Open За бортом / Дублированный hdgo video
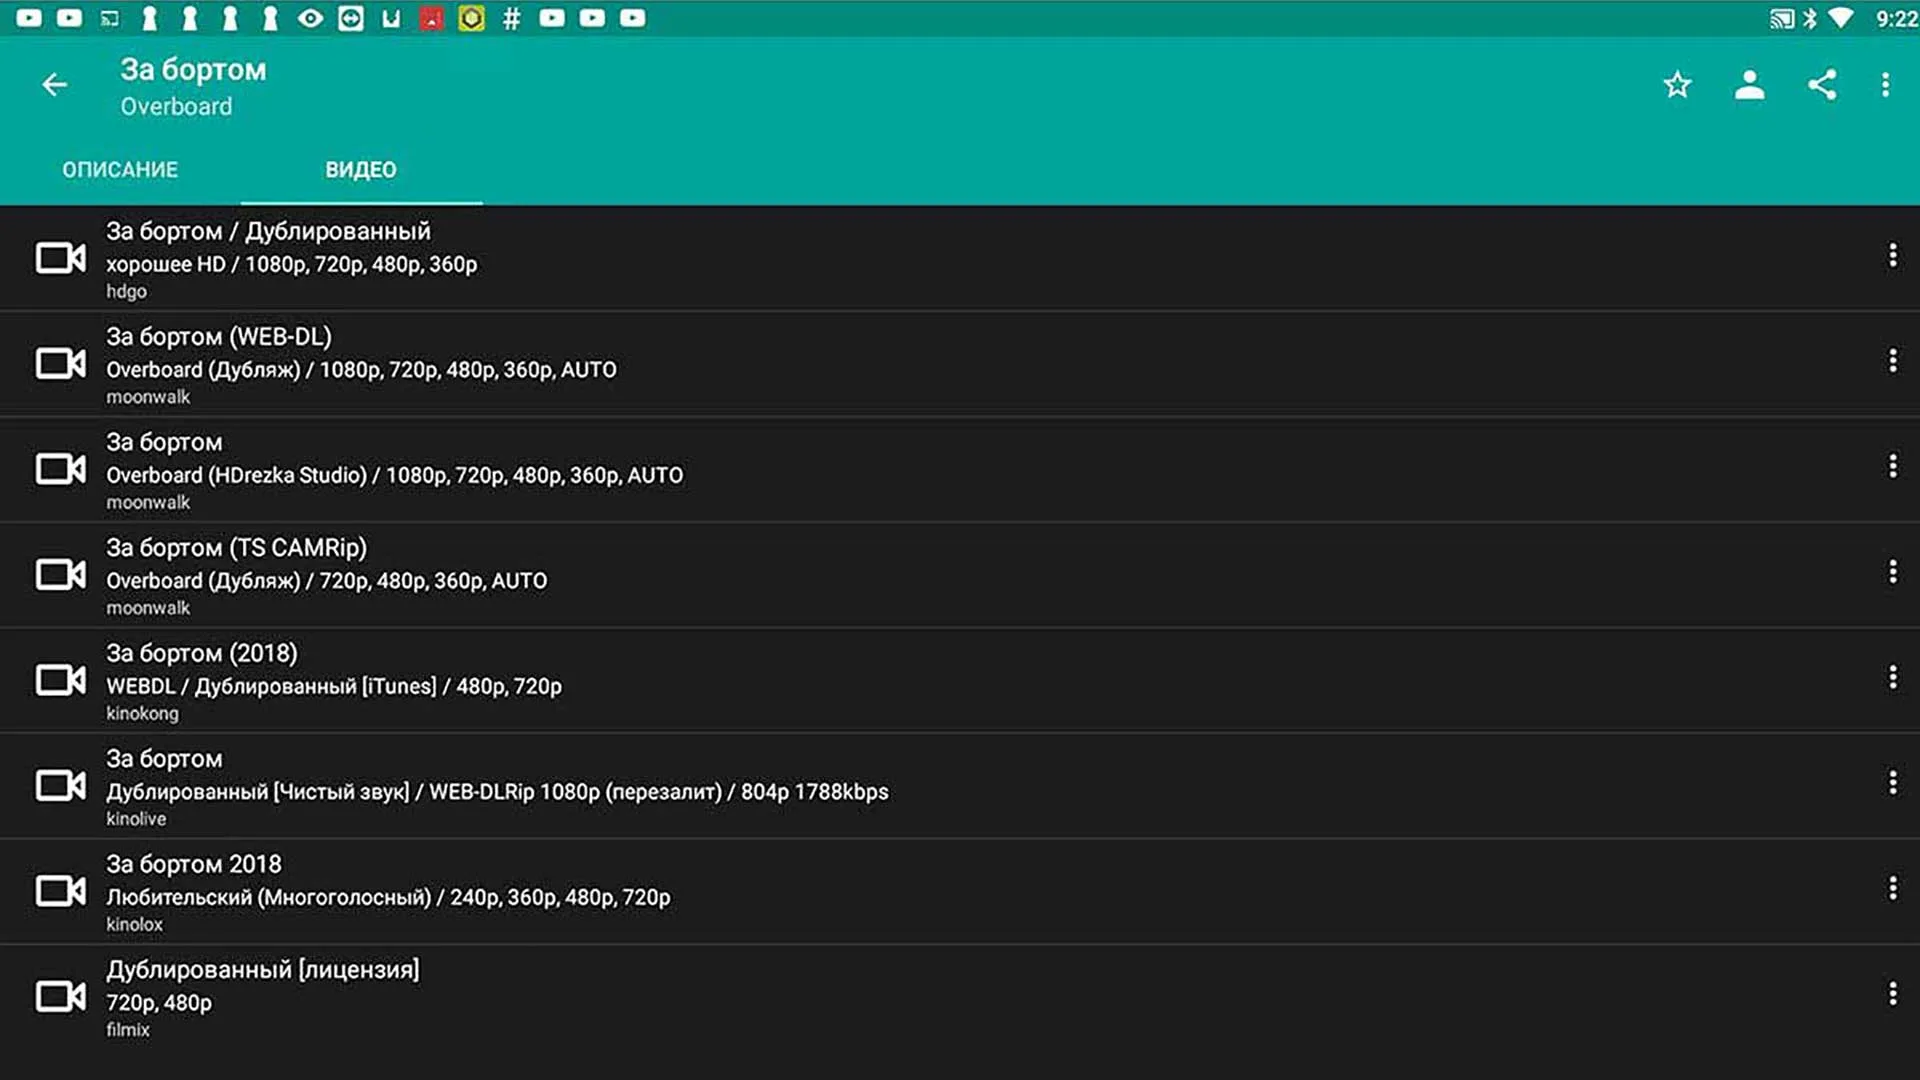The width and height of the screenshot is (1920, 1080). tap(291, 258)
